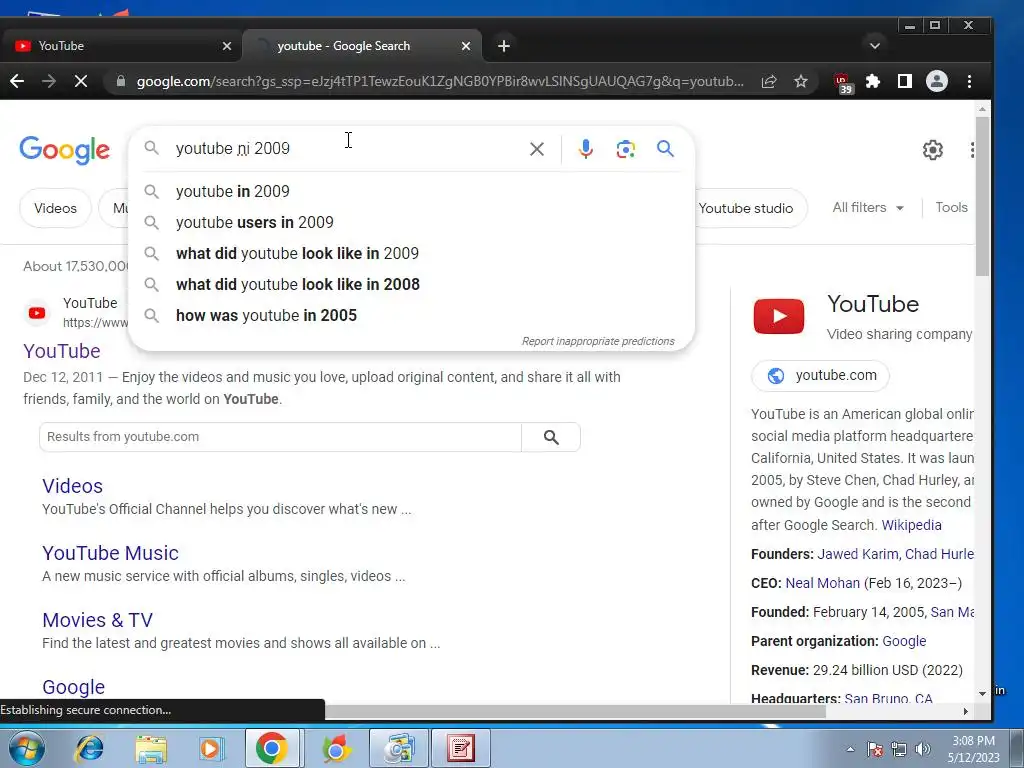Click the blue magnifier search button
The width and height of the screenshot is (1024, 768).
(665, 149)
